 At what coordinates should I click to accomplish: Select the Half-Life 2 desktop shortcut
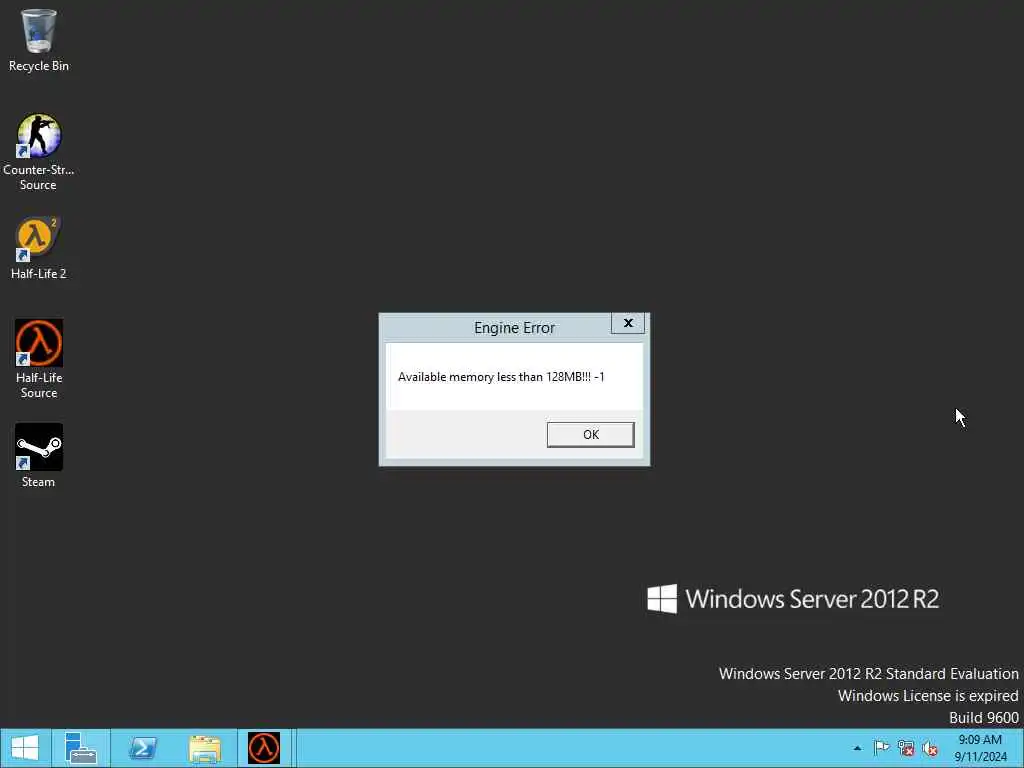pyautogui.click(x=39, y=248)
